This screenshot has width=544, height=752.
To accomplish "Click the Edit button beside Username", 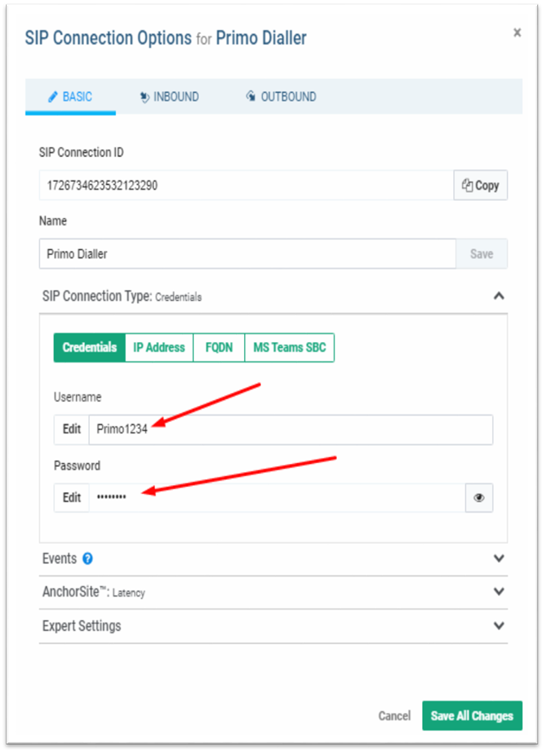I will point(71,429).
